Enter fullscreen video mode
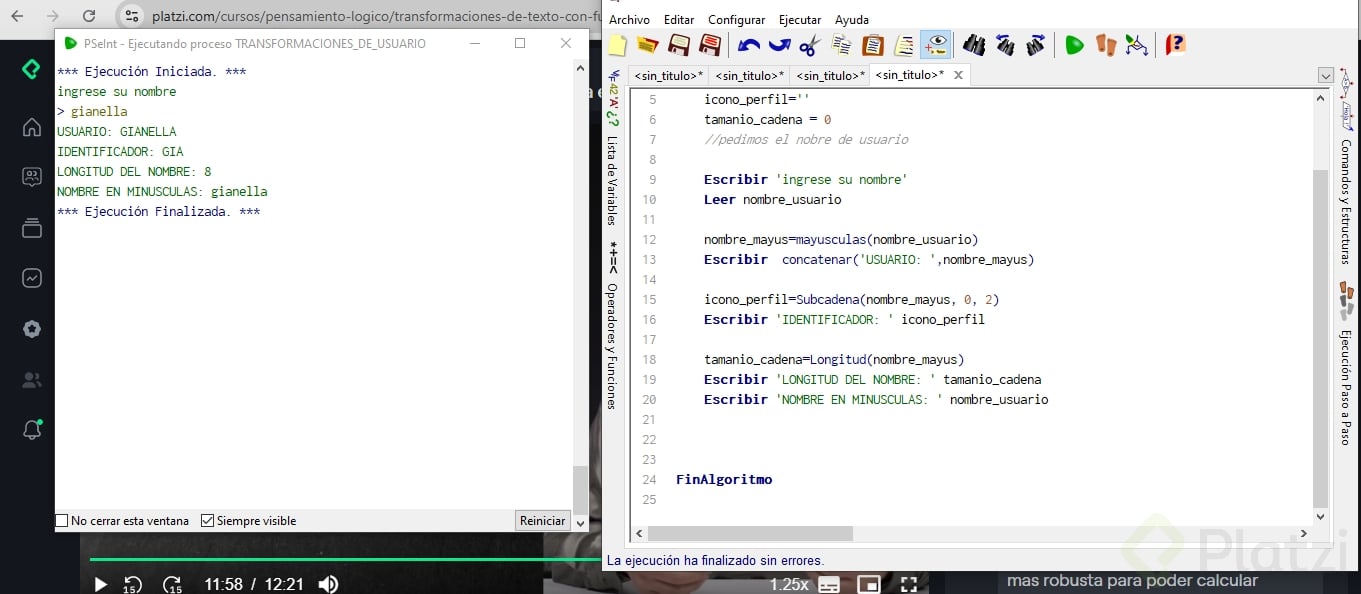1361x594 pixels. [x=909, y=584]
